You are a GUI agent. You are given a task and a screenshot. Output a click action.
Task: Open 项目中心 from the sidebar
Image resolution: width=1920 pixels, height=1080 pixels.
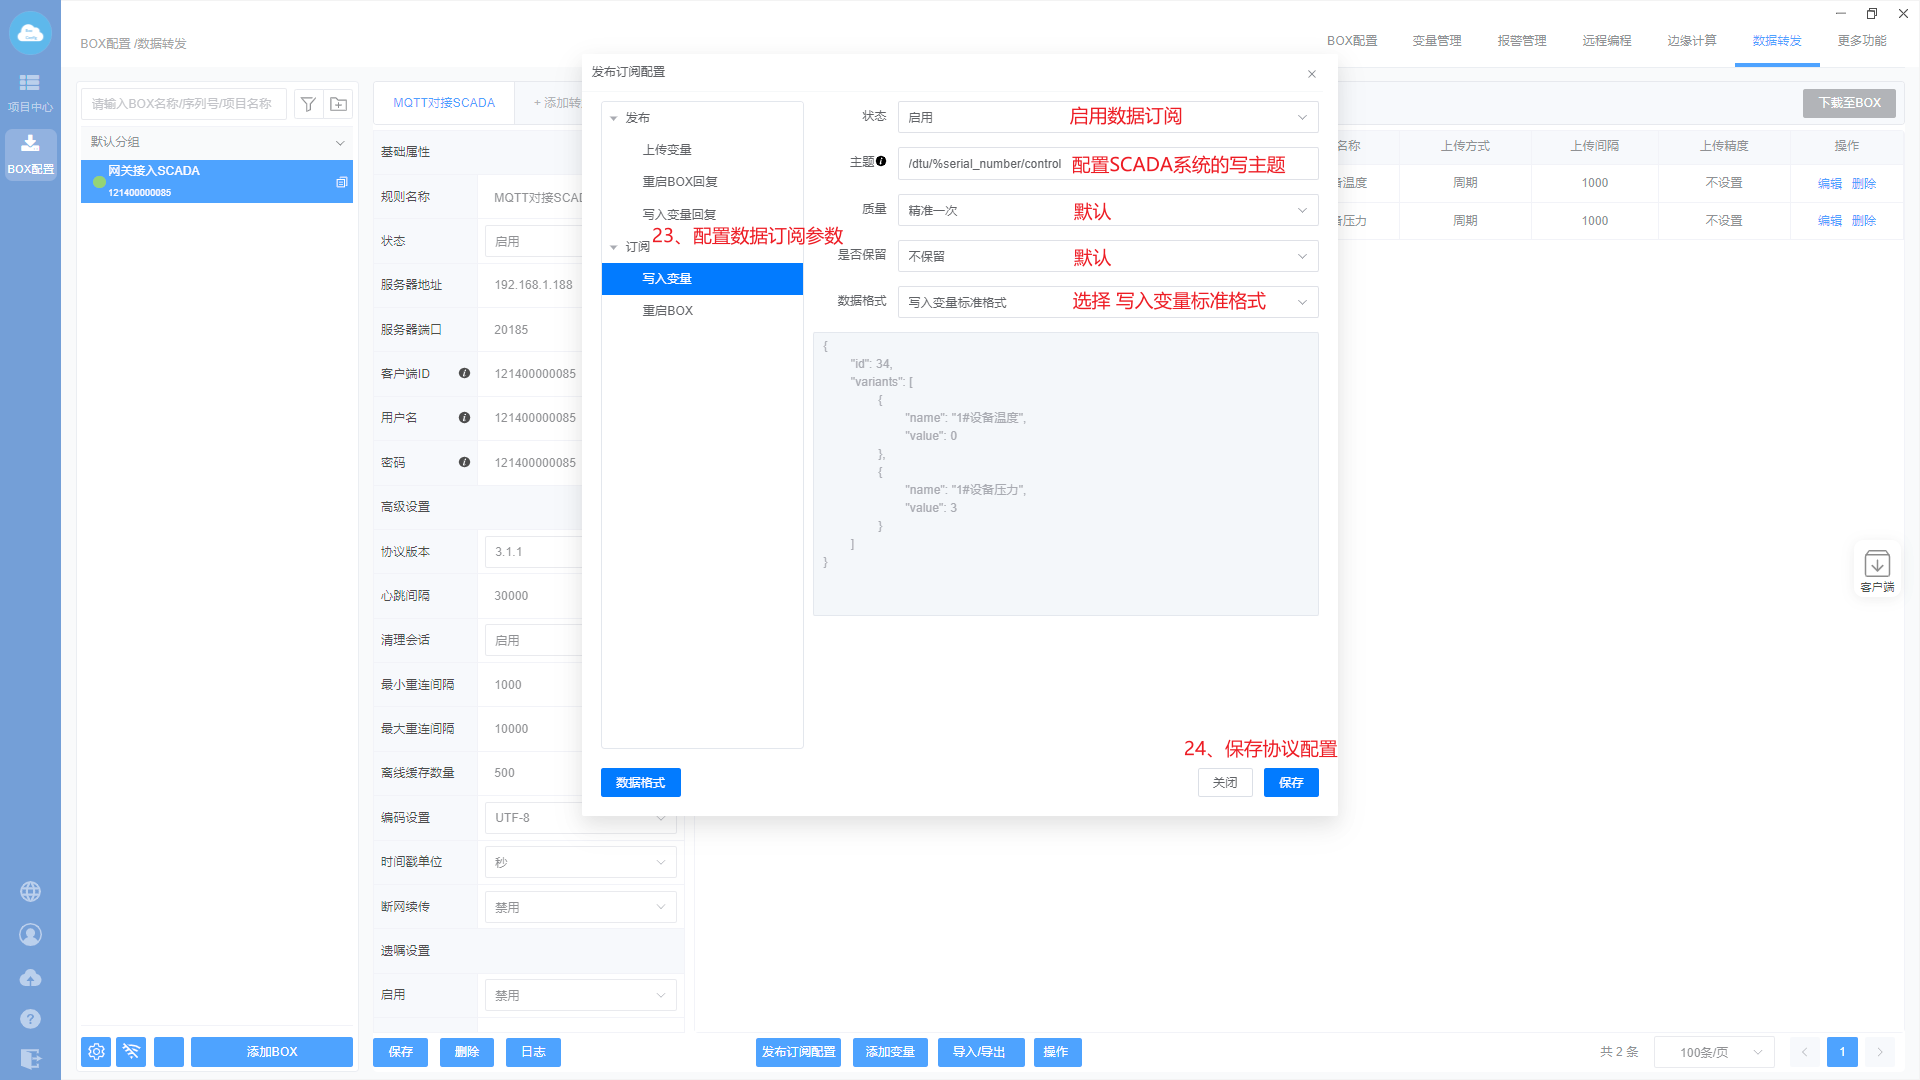click(30, 91)
